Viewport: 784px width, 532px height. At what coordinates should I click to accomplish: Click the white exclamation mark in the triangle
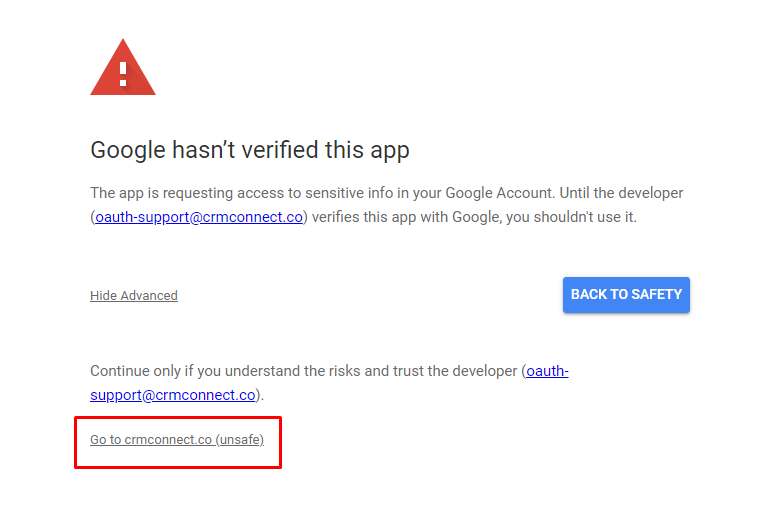pos(123,73)
